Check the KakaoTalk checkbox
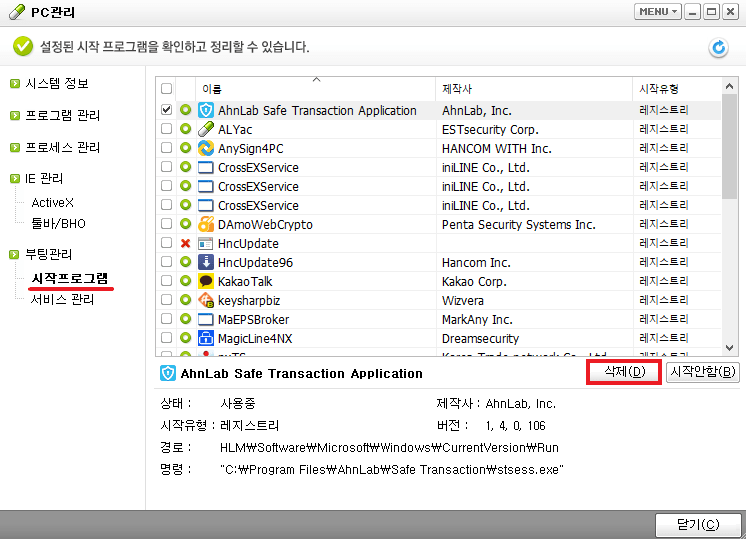 (x=167, y=281)
